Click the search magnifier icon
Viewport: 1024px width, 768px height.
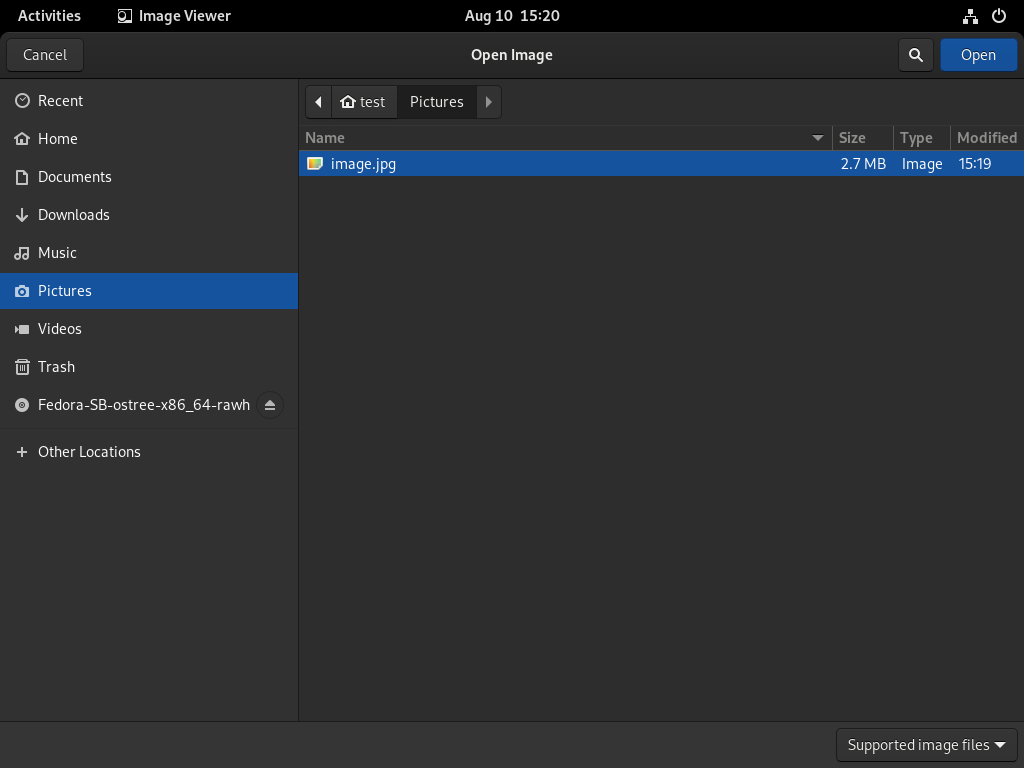(916, 55)
